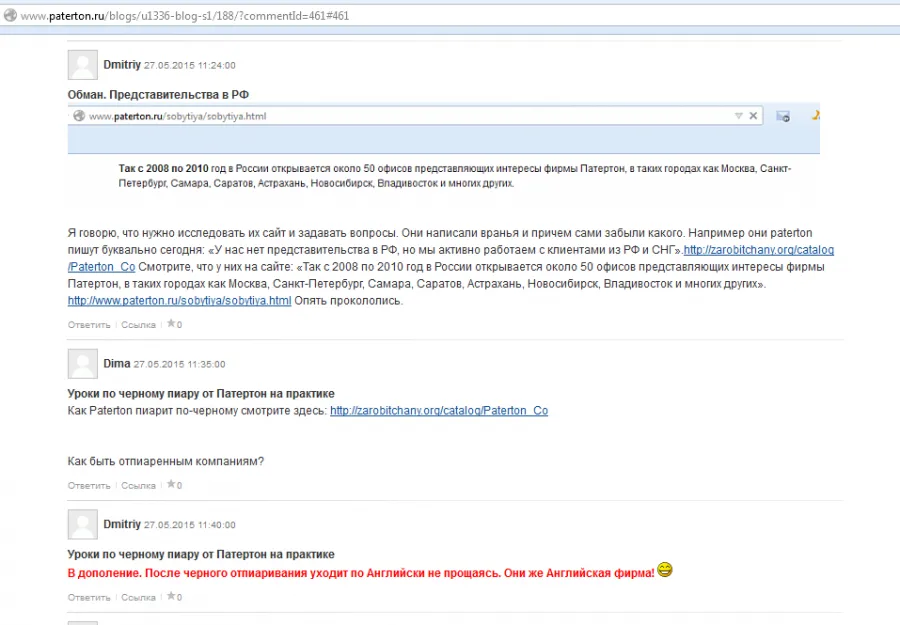Open the embedded screenshot image in Dmitriy's comment
Viewport: 900px width, 625px height.
(x=444, y=148)
